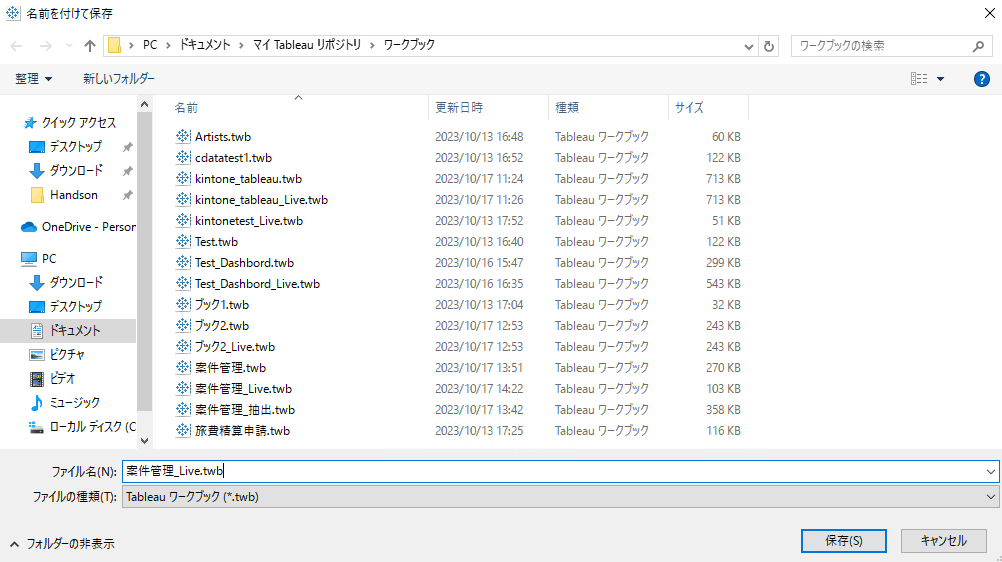
Task: Open pinned ダウンロード under Quick Access
Action: coord(76,171)
